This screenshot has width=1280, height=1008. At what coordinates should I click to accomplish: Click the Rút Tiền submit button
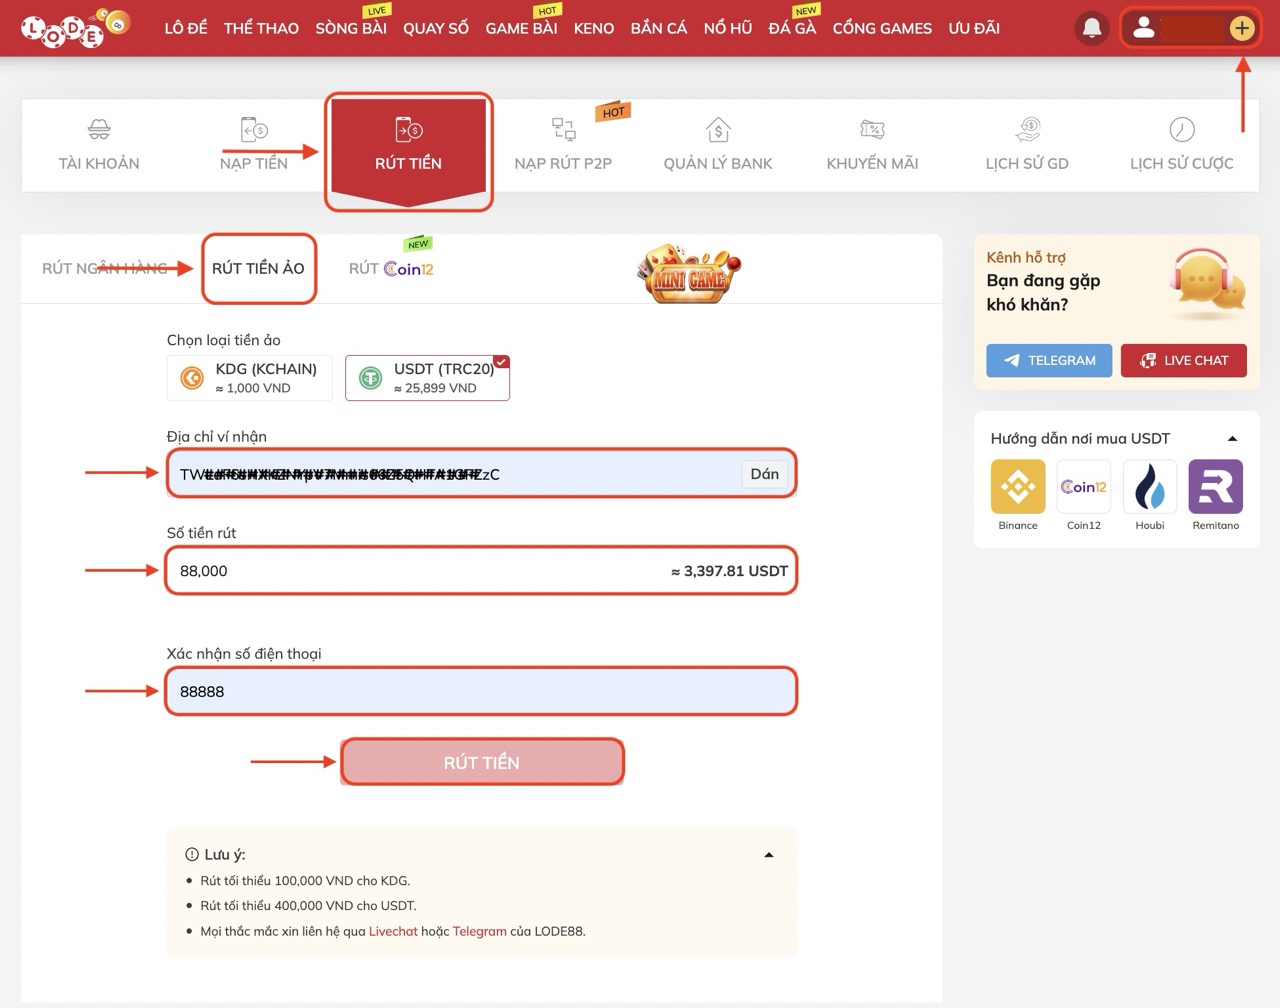point(482,762)
